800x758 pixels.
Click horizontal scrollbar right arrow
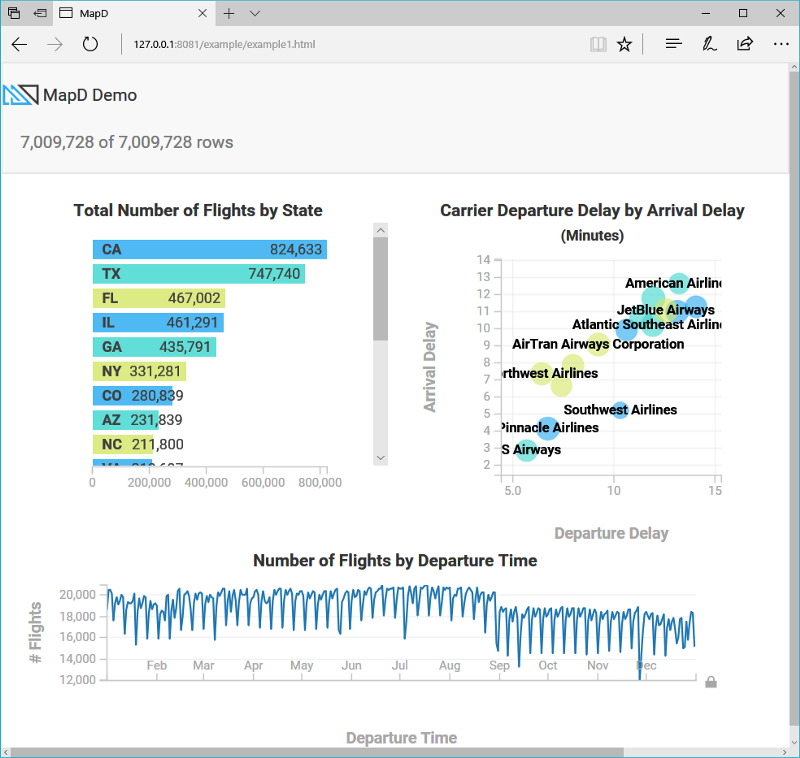point(785,752)
